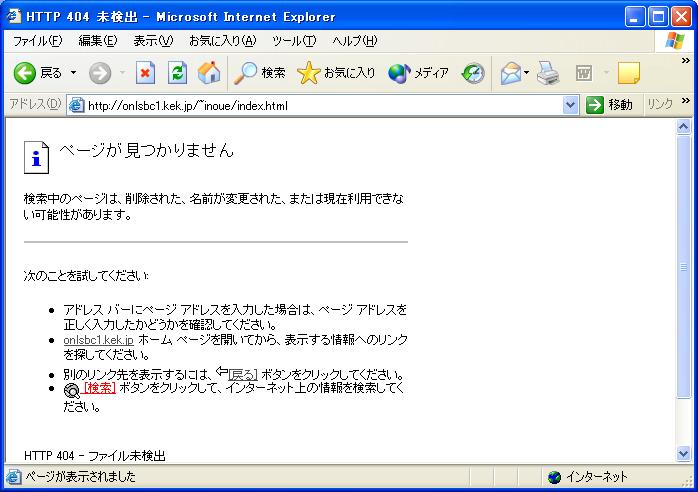Click the info document icon on page
This screenshot has height=492, width=698.
pos(36,158)
